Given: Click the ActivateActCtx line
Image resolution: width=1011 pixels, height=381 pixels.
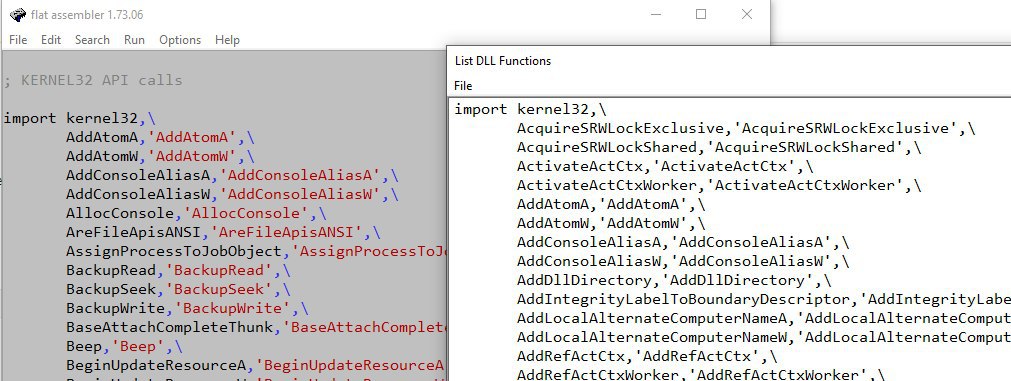Looking at the screenshot, I should (x=665, y=166).
